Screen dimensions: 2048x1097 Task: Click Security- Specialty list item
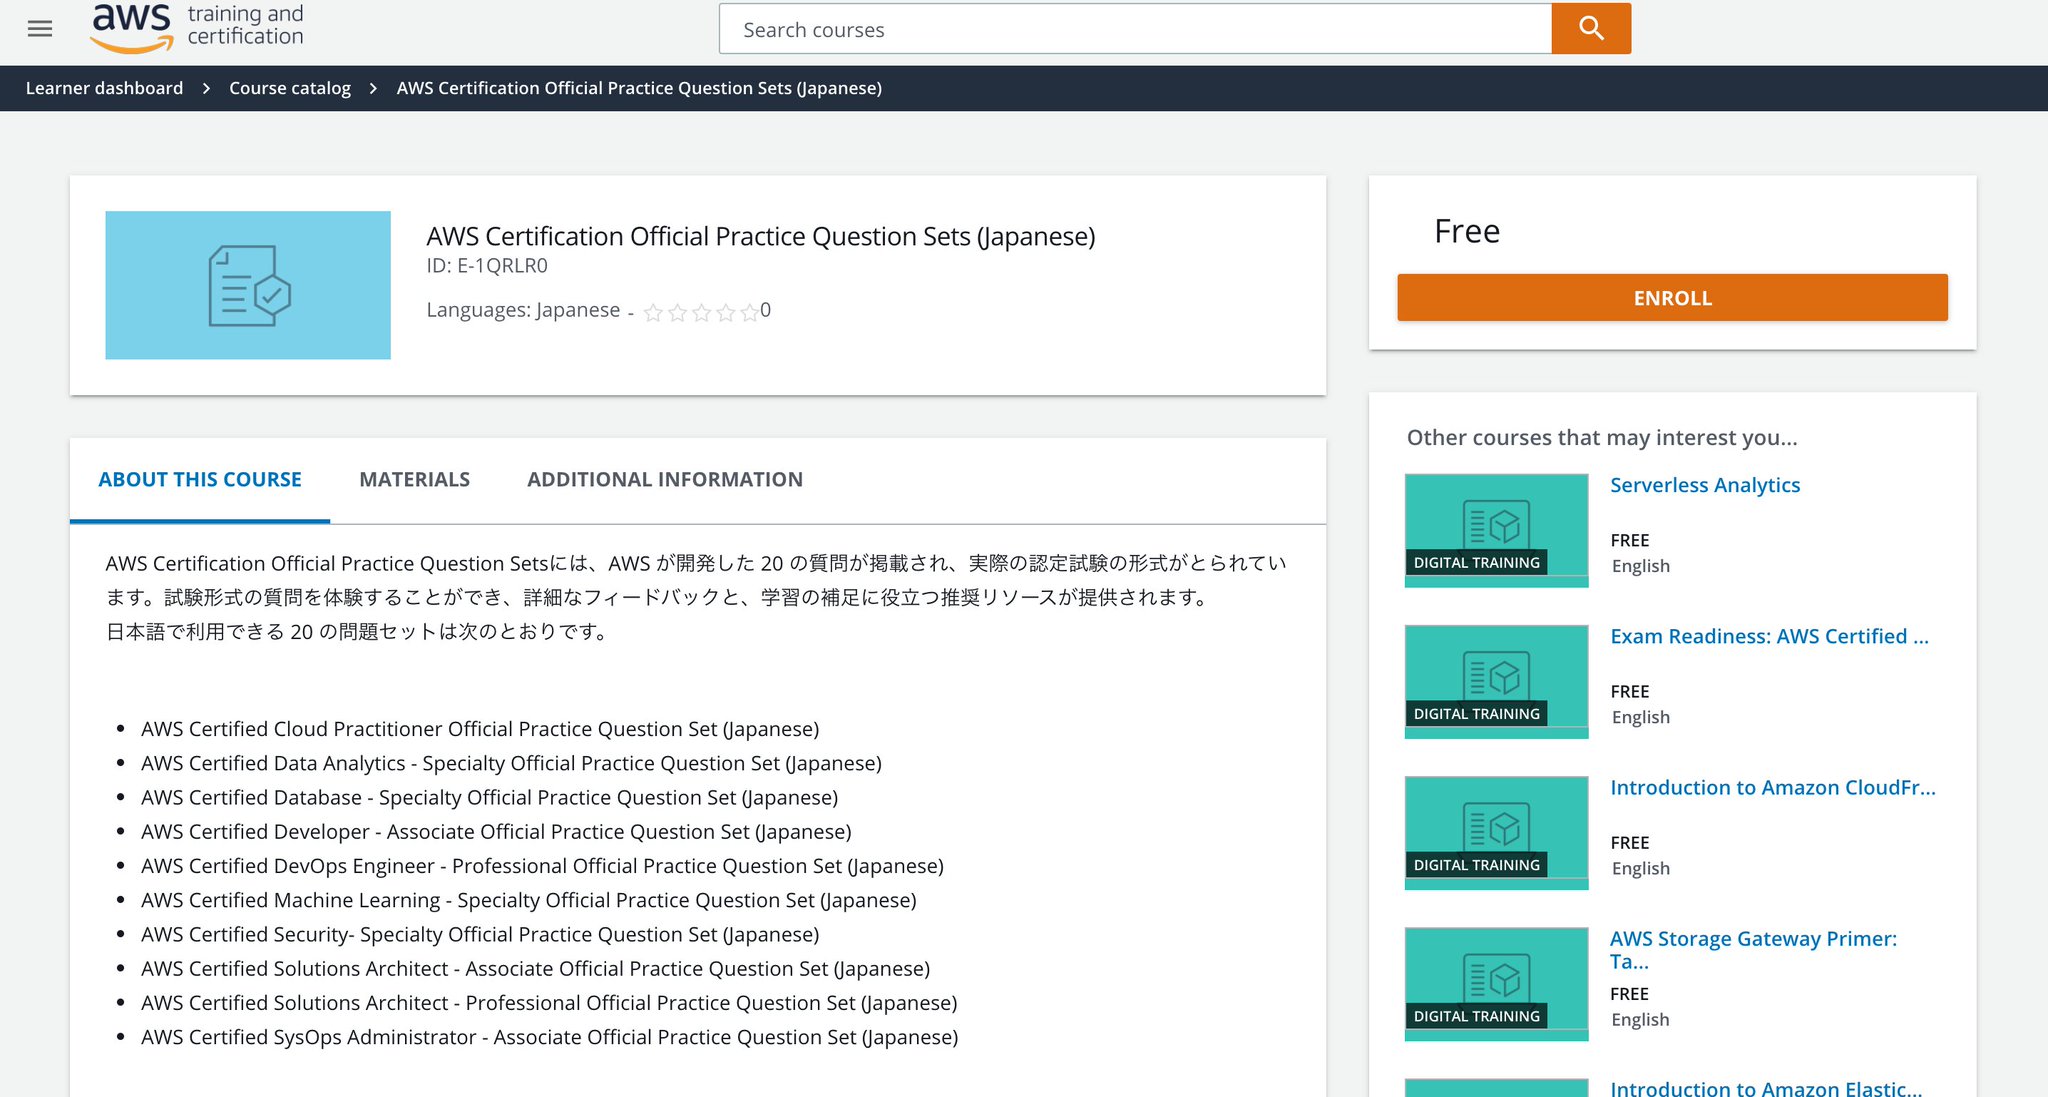[x=480, y=934]
